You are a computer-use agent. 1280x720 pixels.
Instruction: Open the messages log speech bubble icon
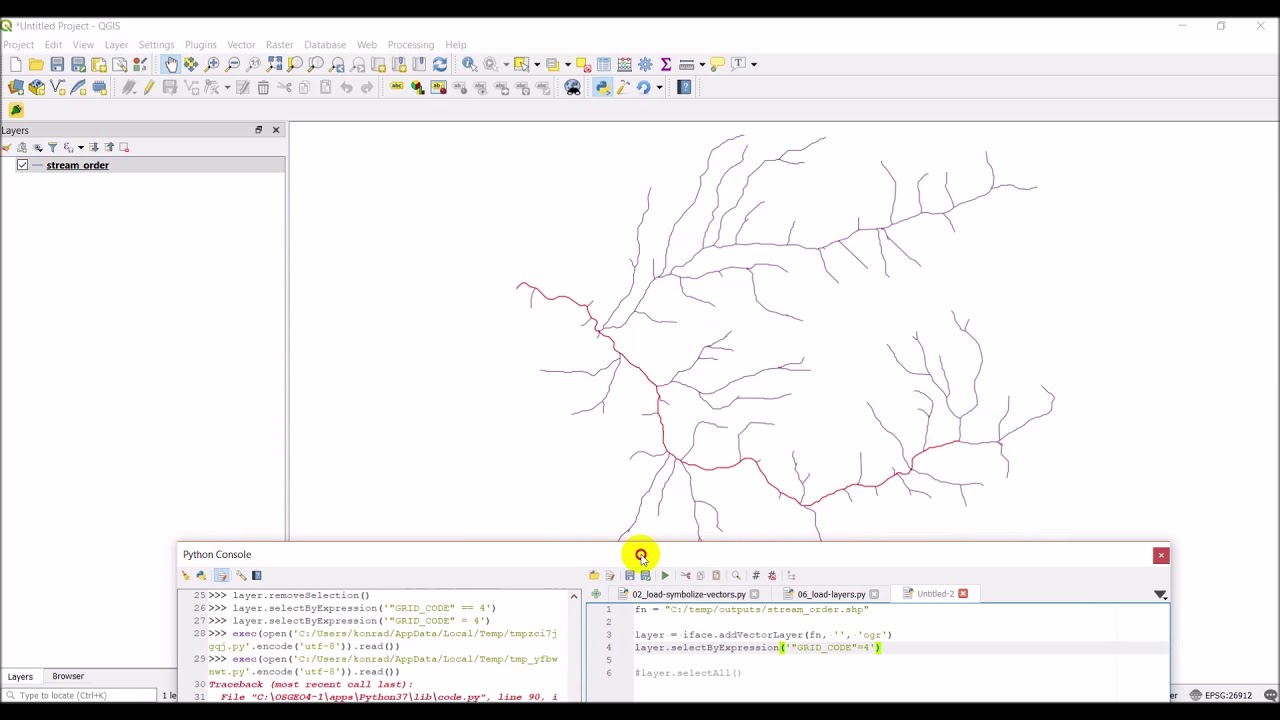tap(1270, 695)
